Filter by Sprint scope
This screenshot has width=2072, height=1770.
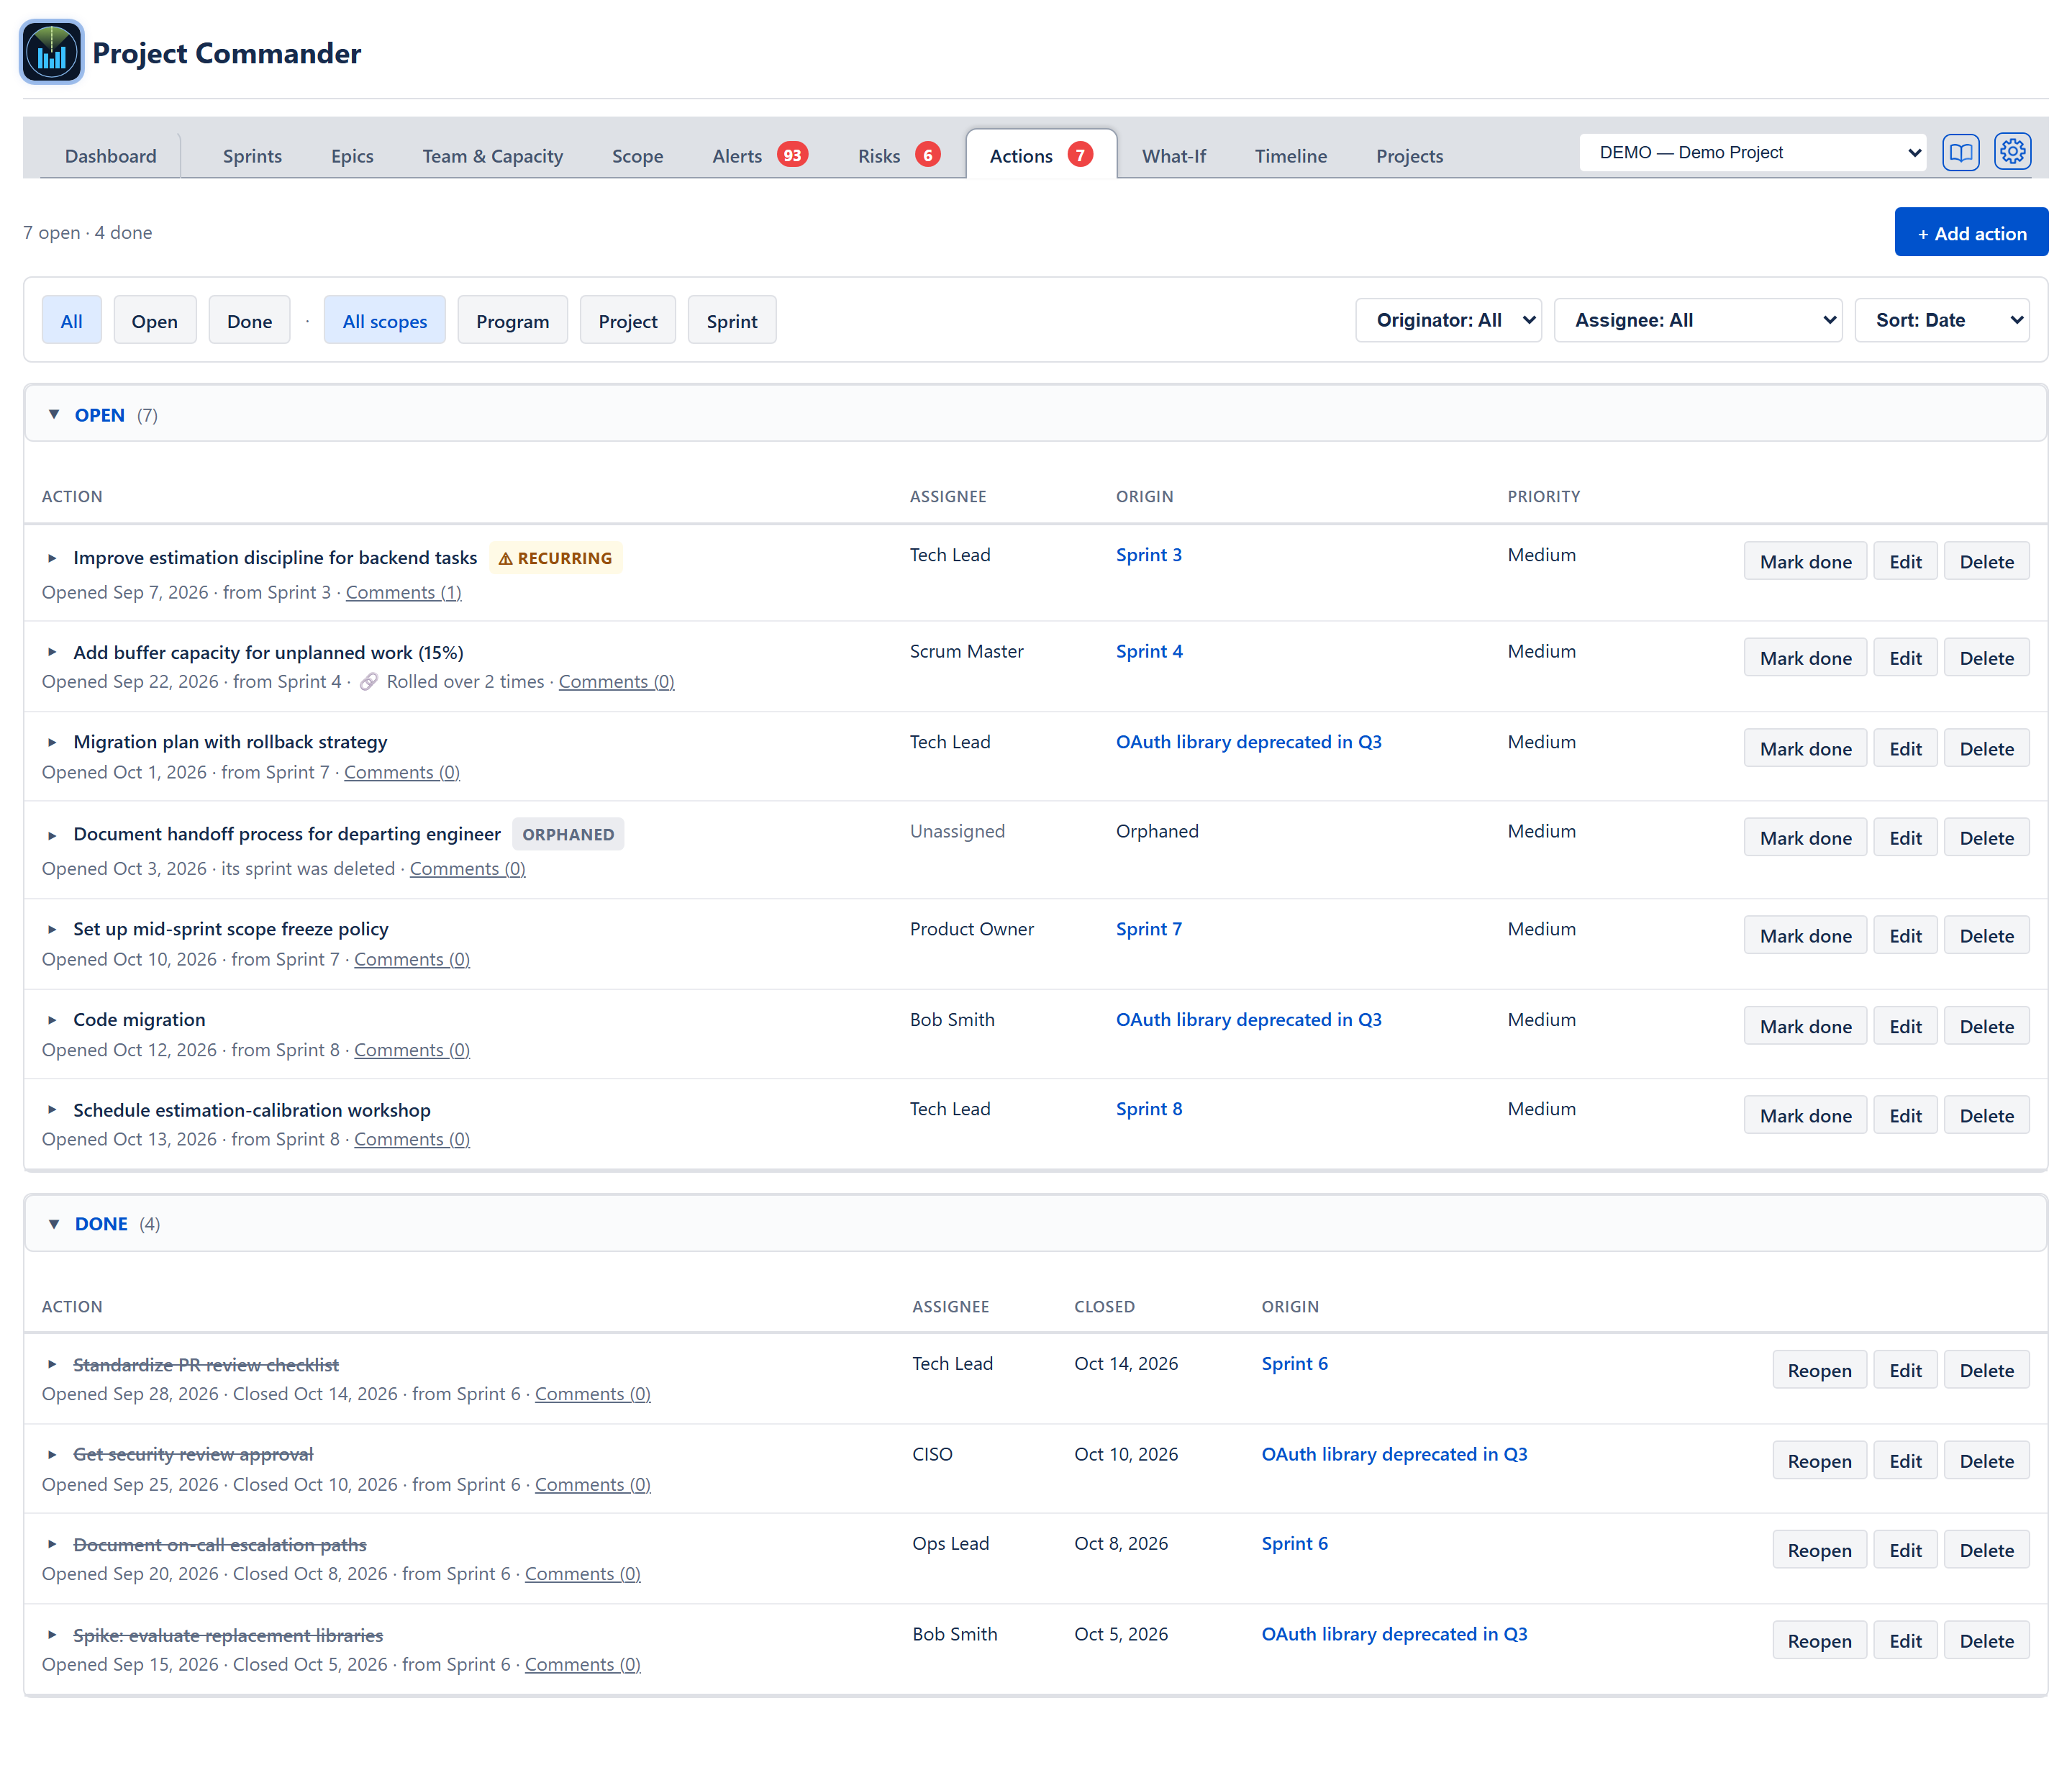[732, 321]
